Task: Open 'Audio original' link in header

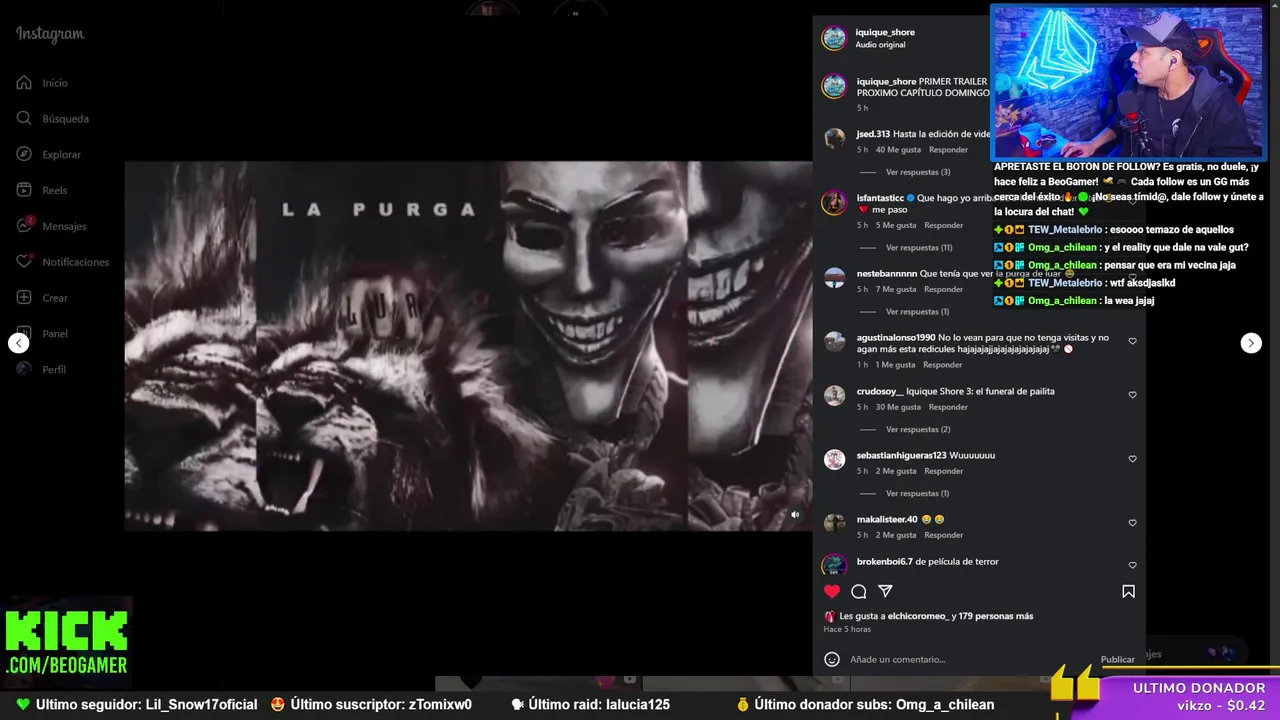Action: pyautogui.click(x=880, y=45)
